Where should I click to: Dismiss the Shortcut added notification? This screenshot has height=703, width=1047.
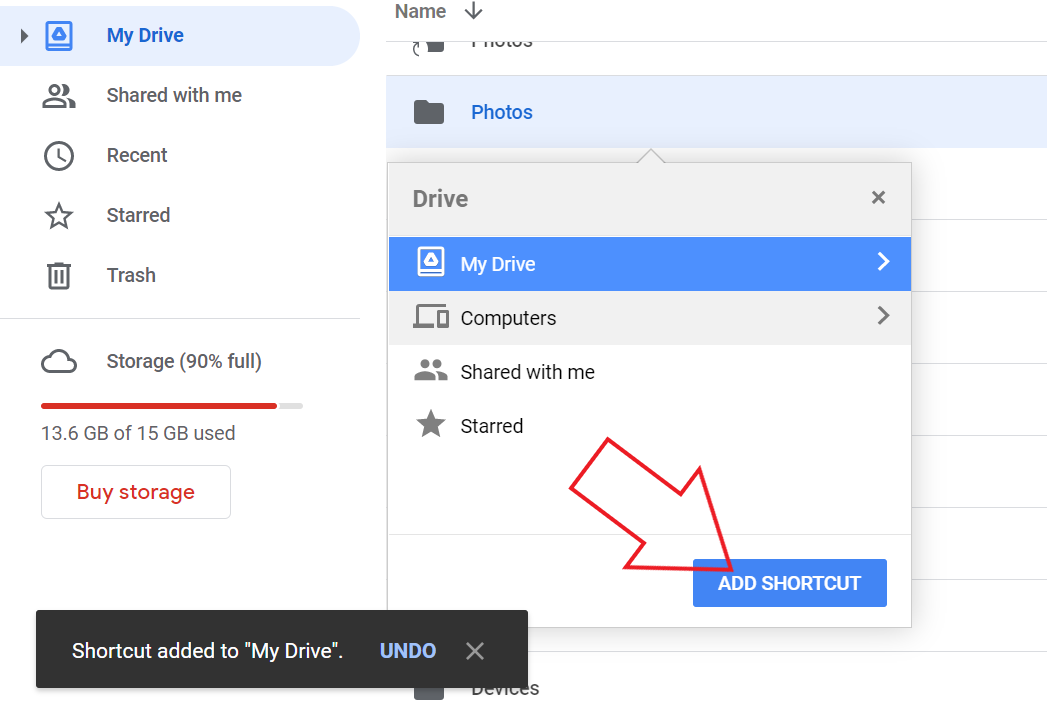475,651
